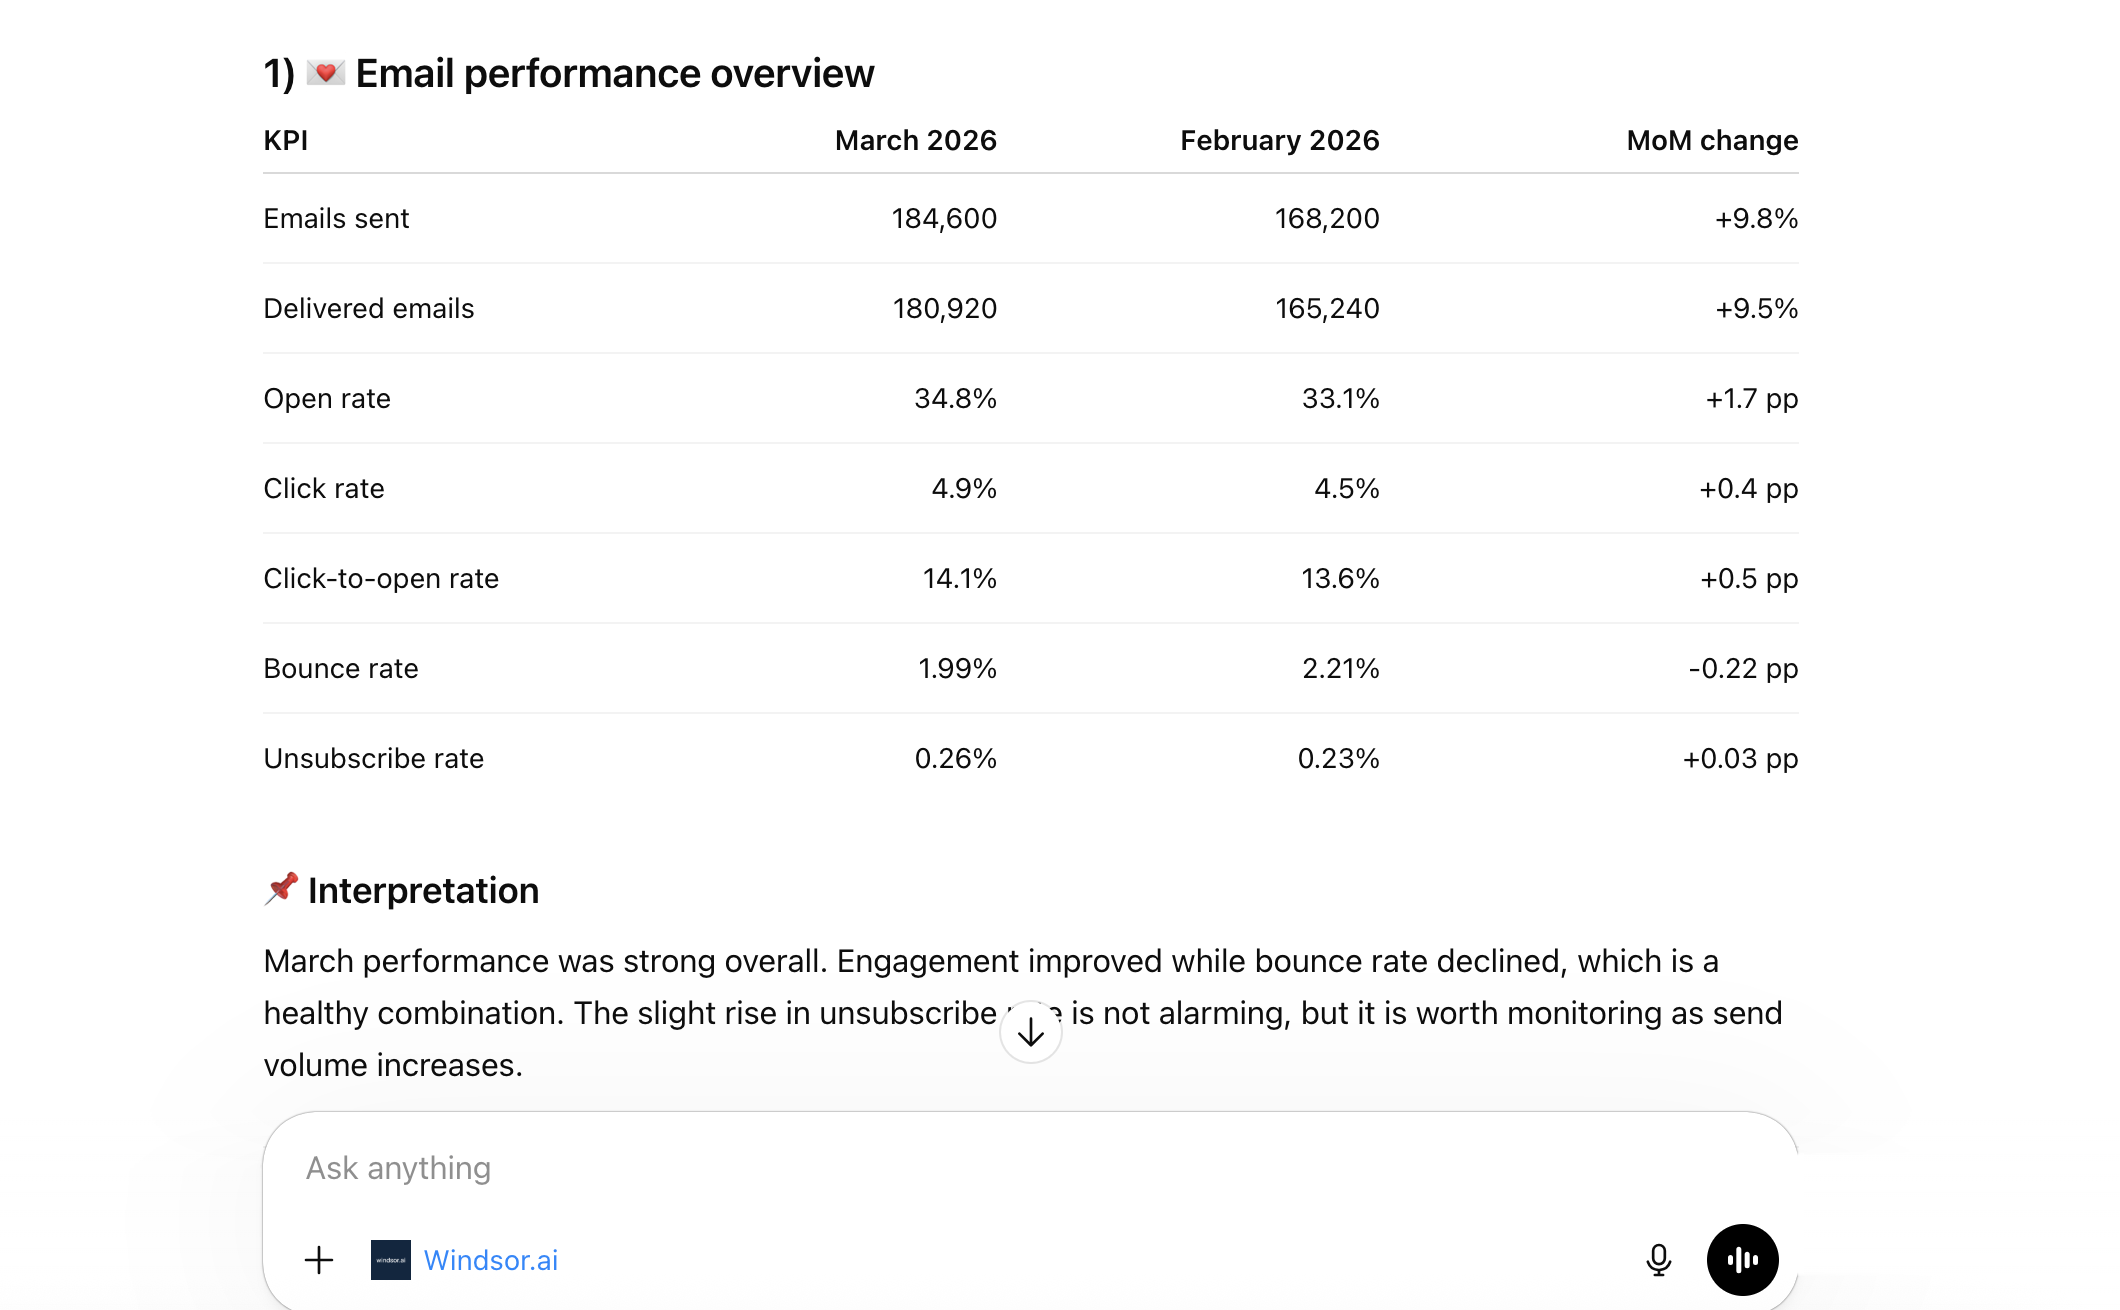Click the Unsubscribe rate row label
Viewport: 2120px width, 1310px height.
coord(374,758)
